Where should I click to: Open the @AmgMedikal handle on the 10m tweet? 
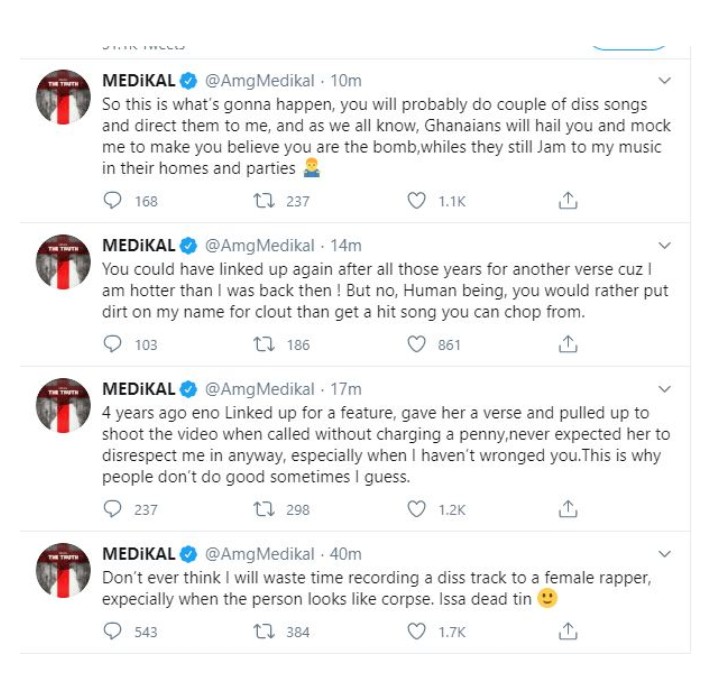[261, 80]
